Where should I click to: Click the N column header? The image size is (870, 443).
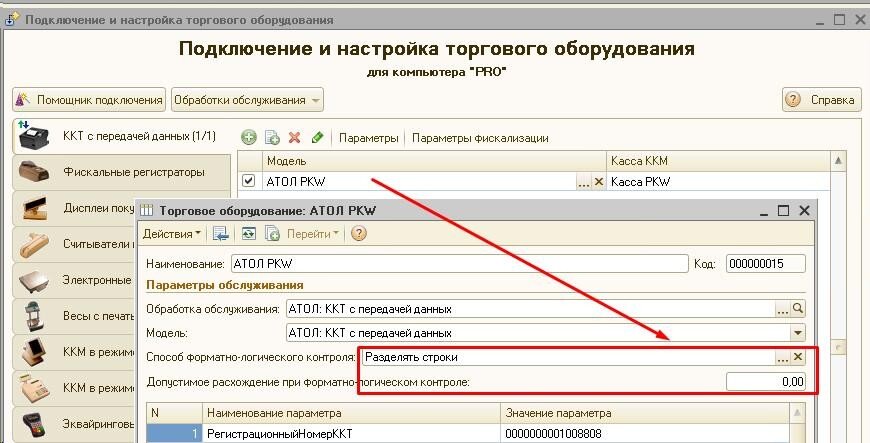tap(175, 413)
